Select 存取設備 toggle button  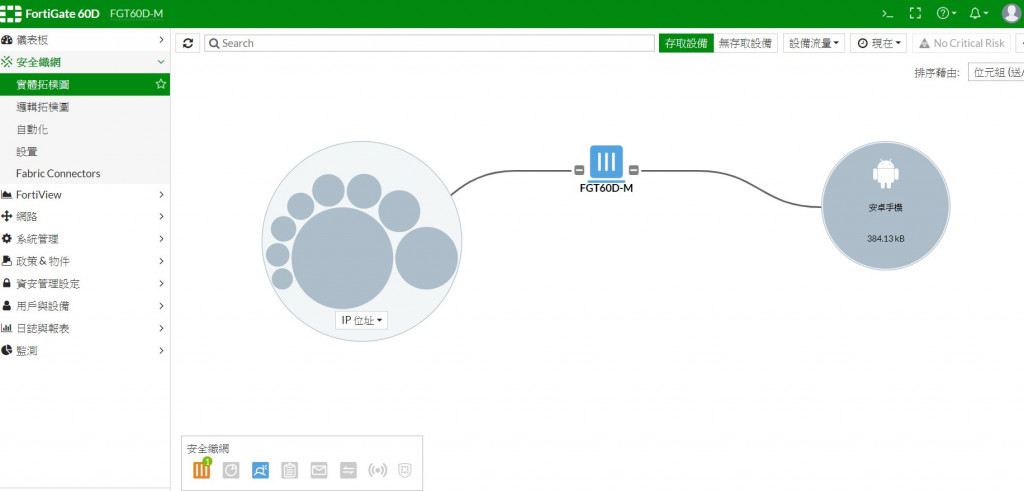686,43
